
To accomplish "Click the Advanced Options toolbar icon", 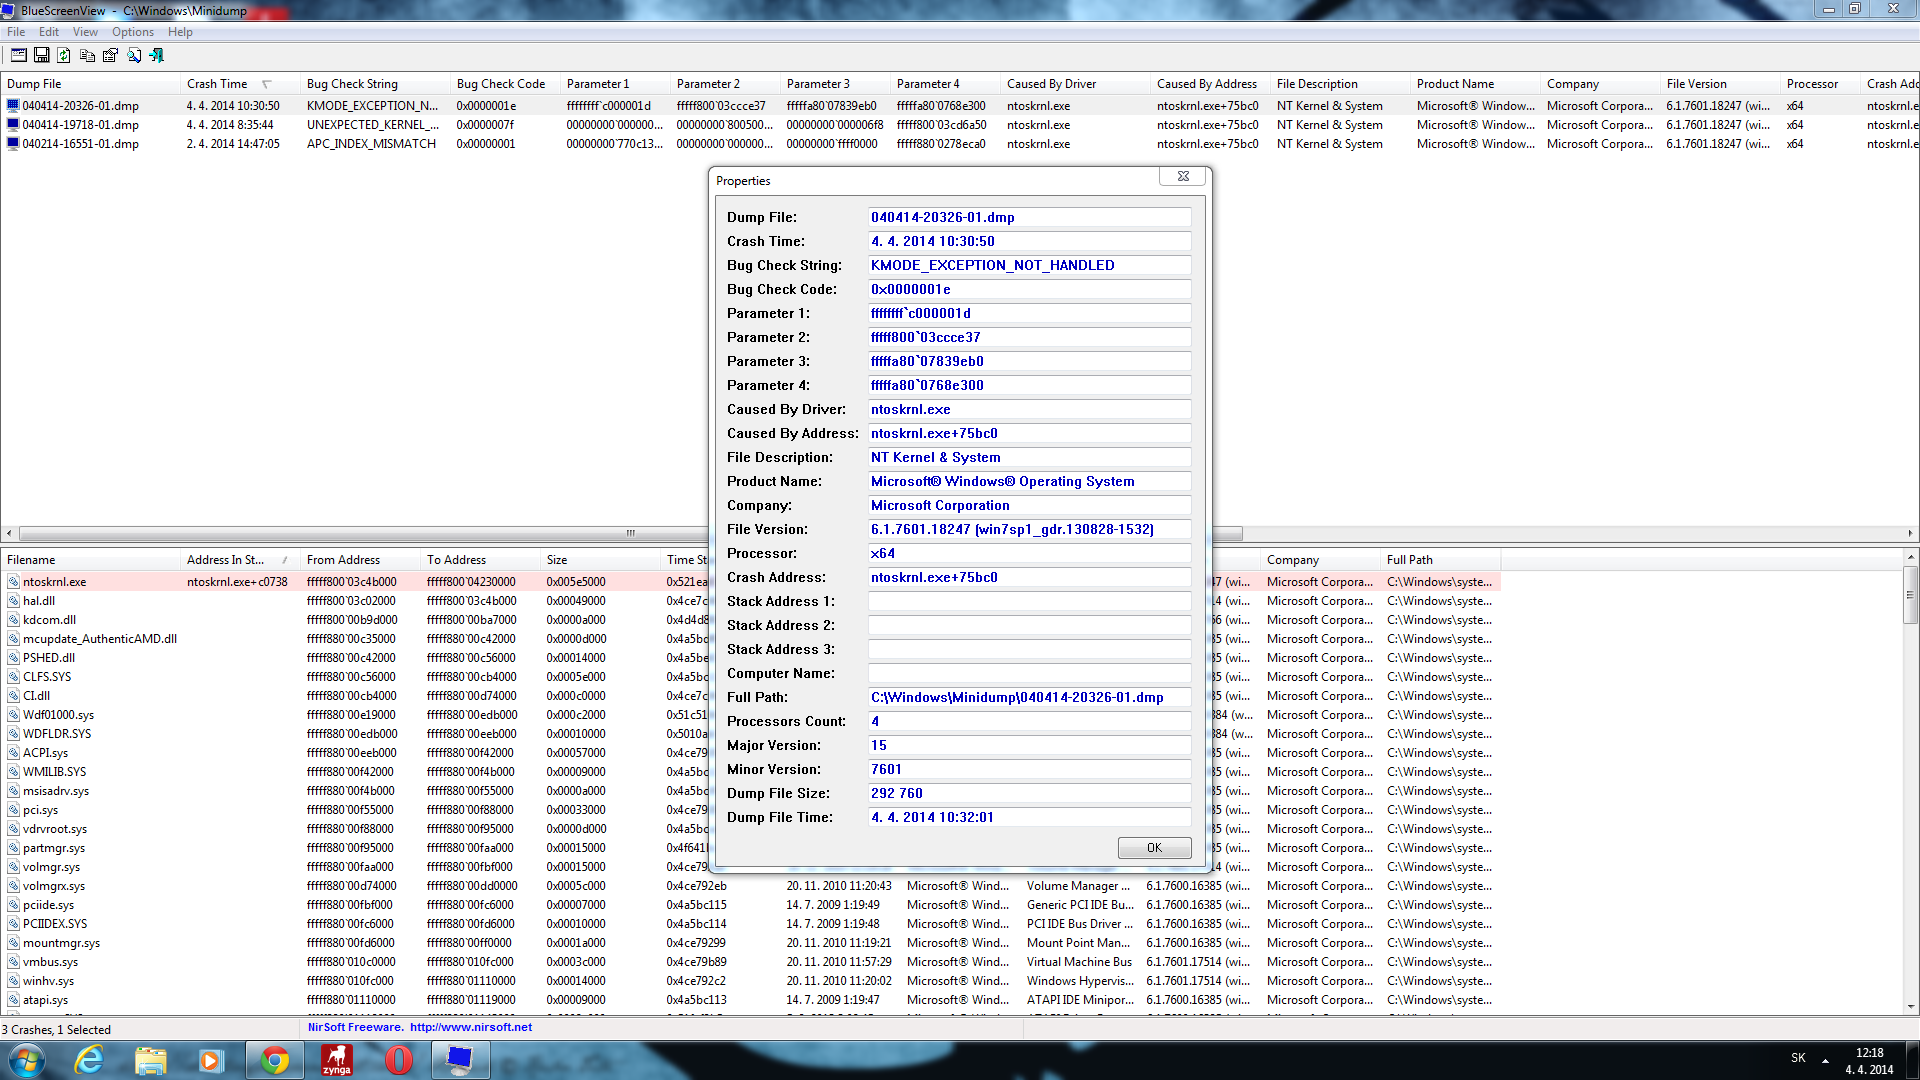I will point(19,56).
